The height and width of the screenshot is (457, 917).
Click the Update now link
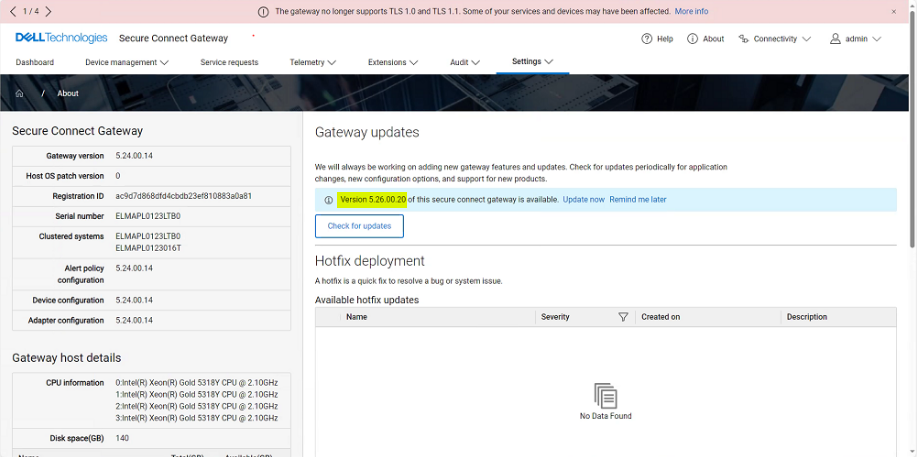(x=584, y=200)
